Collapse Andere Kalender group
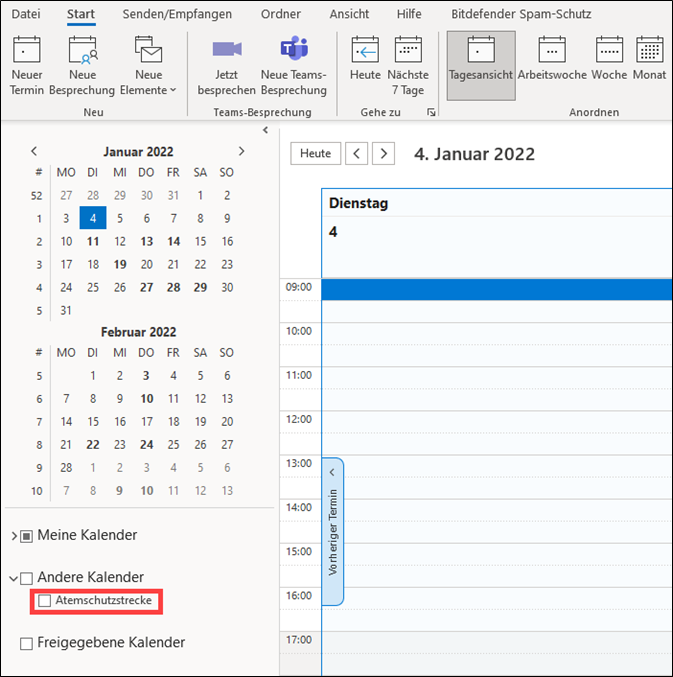The width and height of the screenshot is (673, 677). [14, 578]
